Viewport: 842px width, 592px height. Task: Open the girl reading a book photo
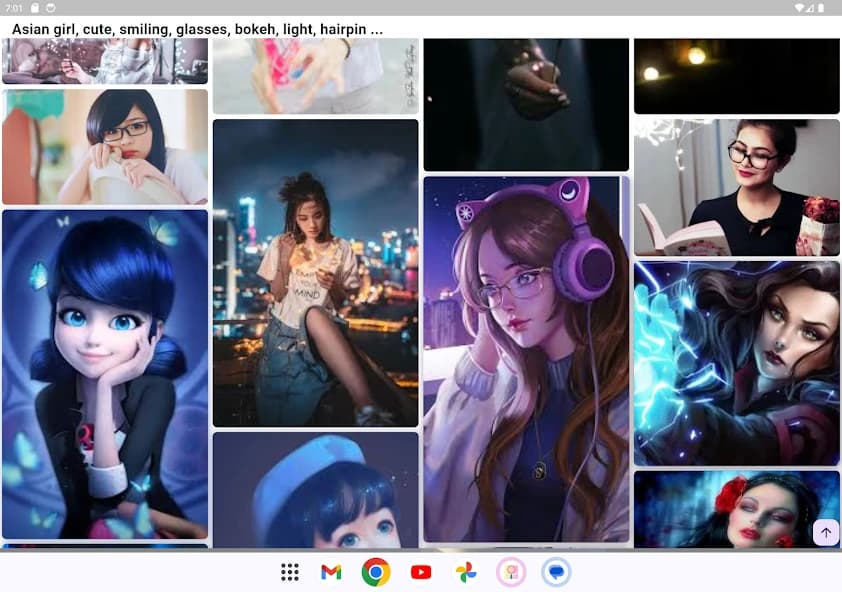coord(736,187)
